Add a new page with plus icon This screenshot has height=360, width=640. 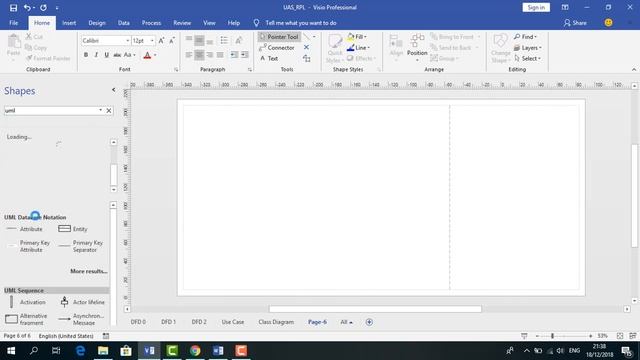pyautogui.click(x=369, y=322)
